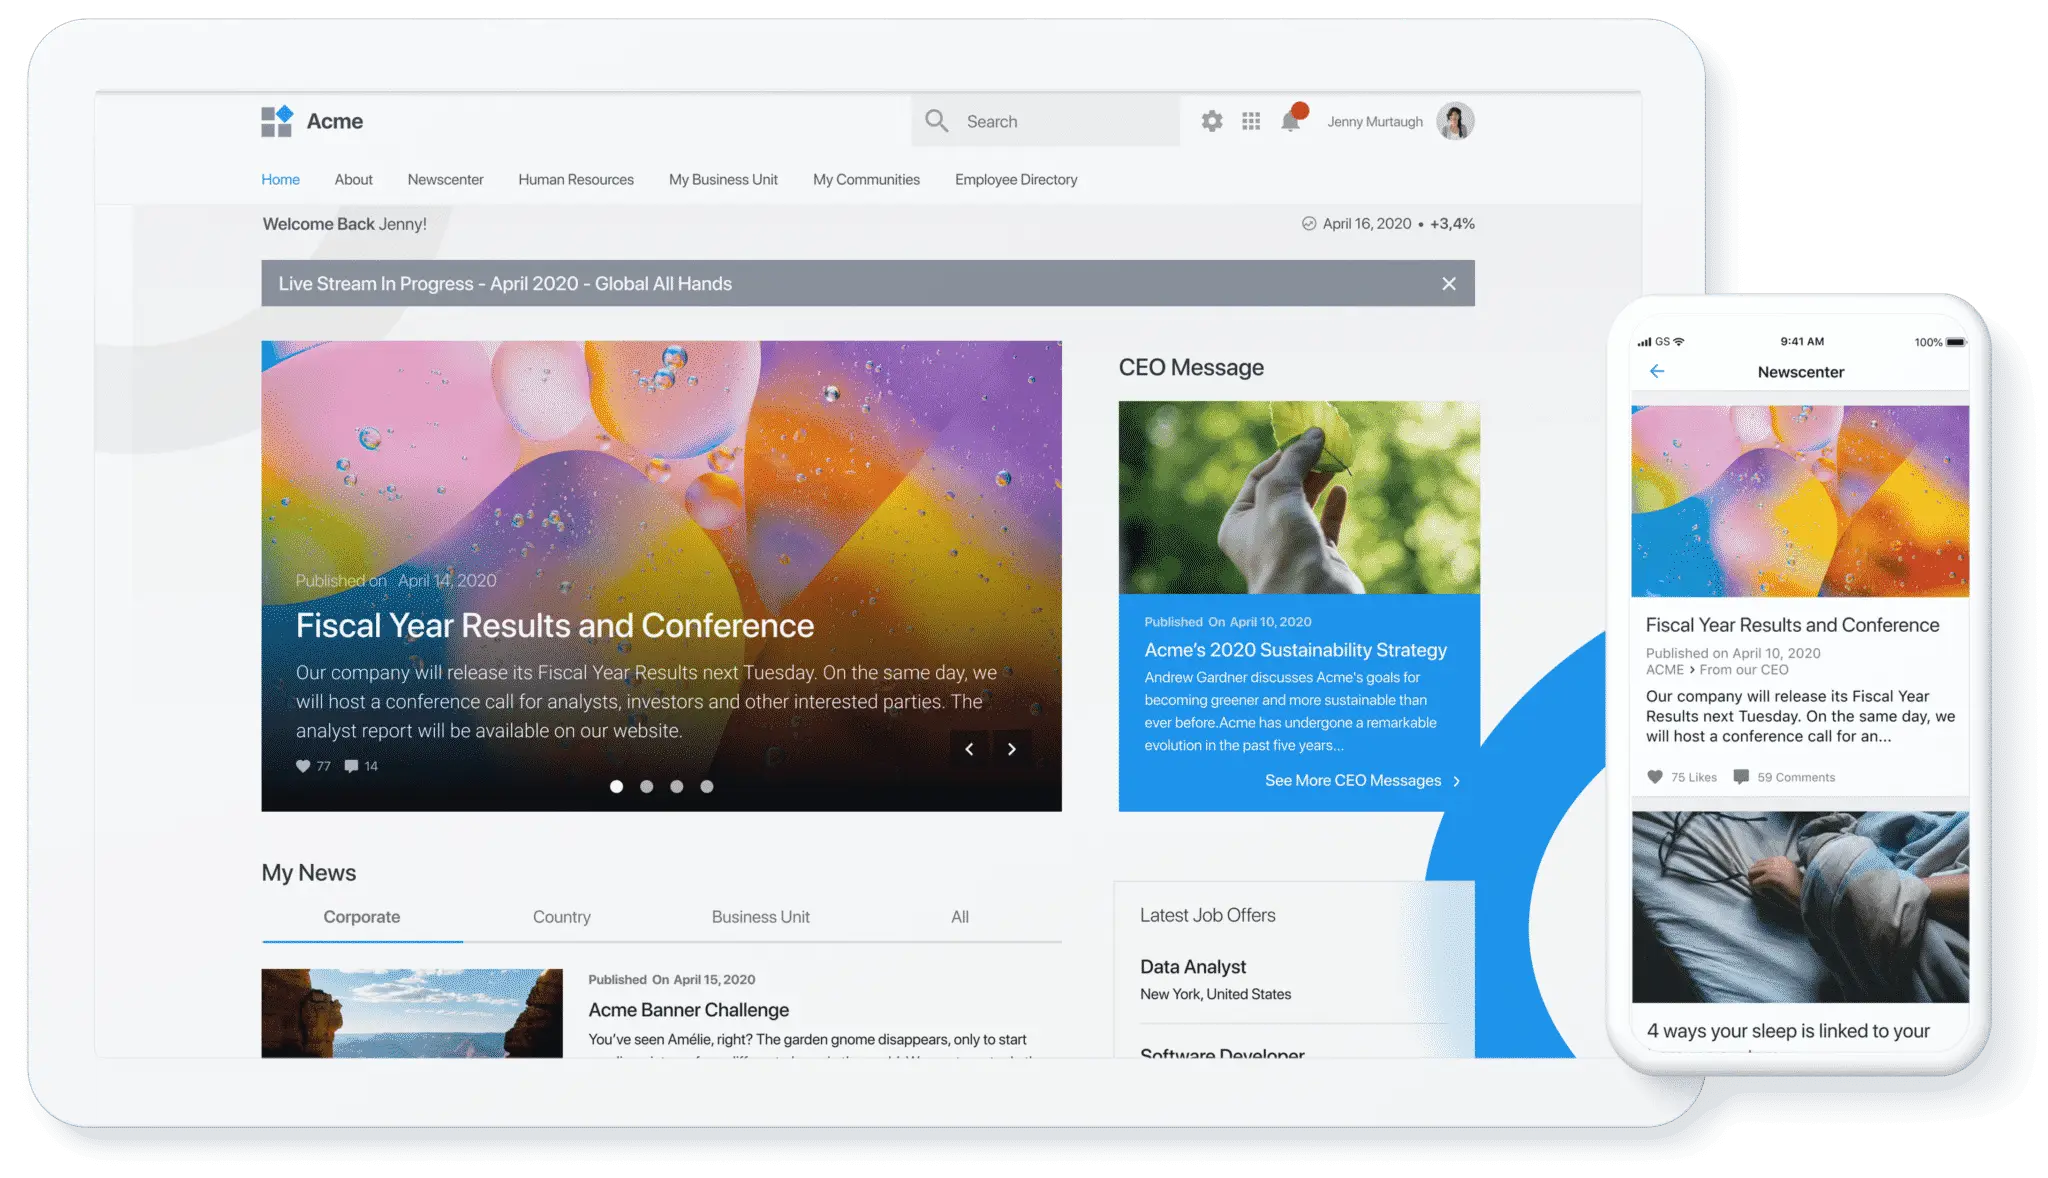Open the Data Analyst job offer
2048x1178 pixels.
click(x=1193, y=967)
